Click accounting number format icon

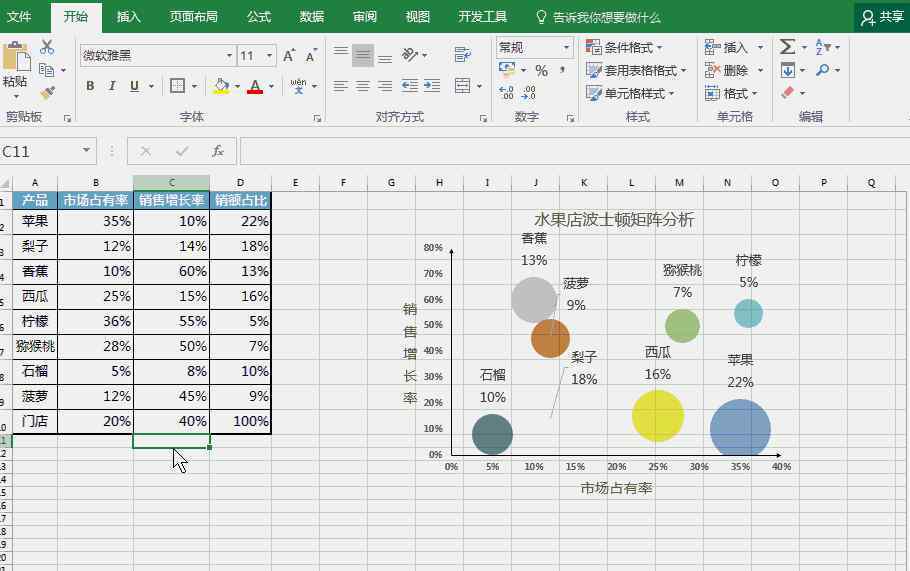pyautogui.click(x=507, y=70)
